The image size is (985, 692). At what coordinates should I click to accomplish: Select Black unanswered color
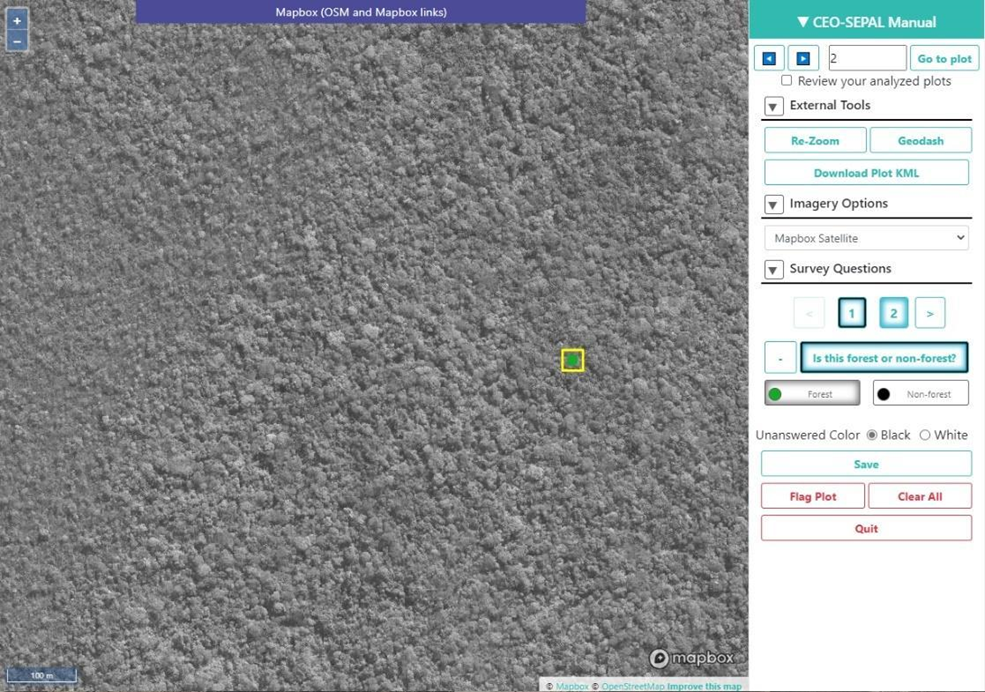click(871, 435)
